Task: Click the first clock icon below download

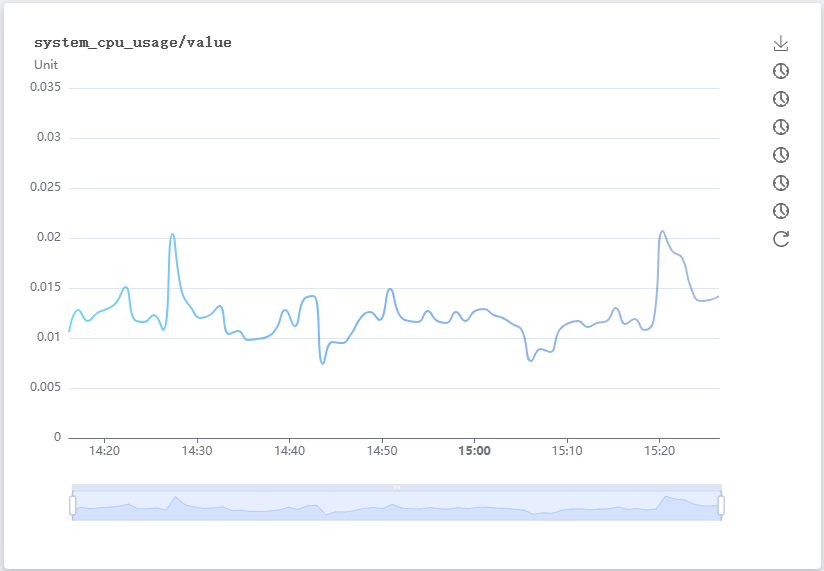Action: [782, 71]
